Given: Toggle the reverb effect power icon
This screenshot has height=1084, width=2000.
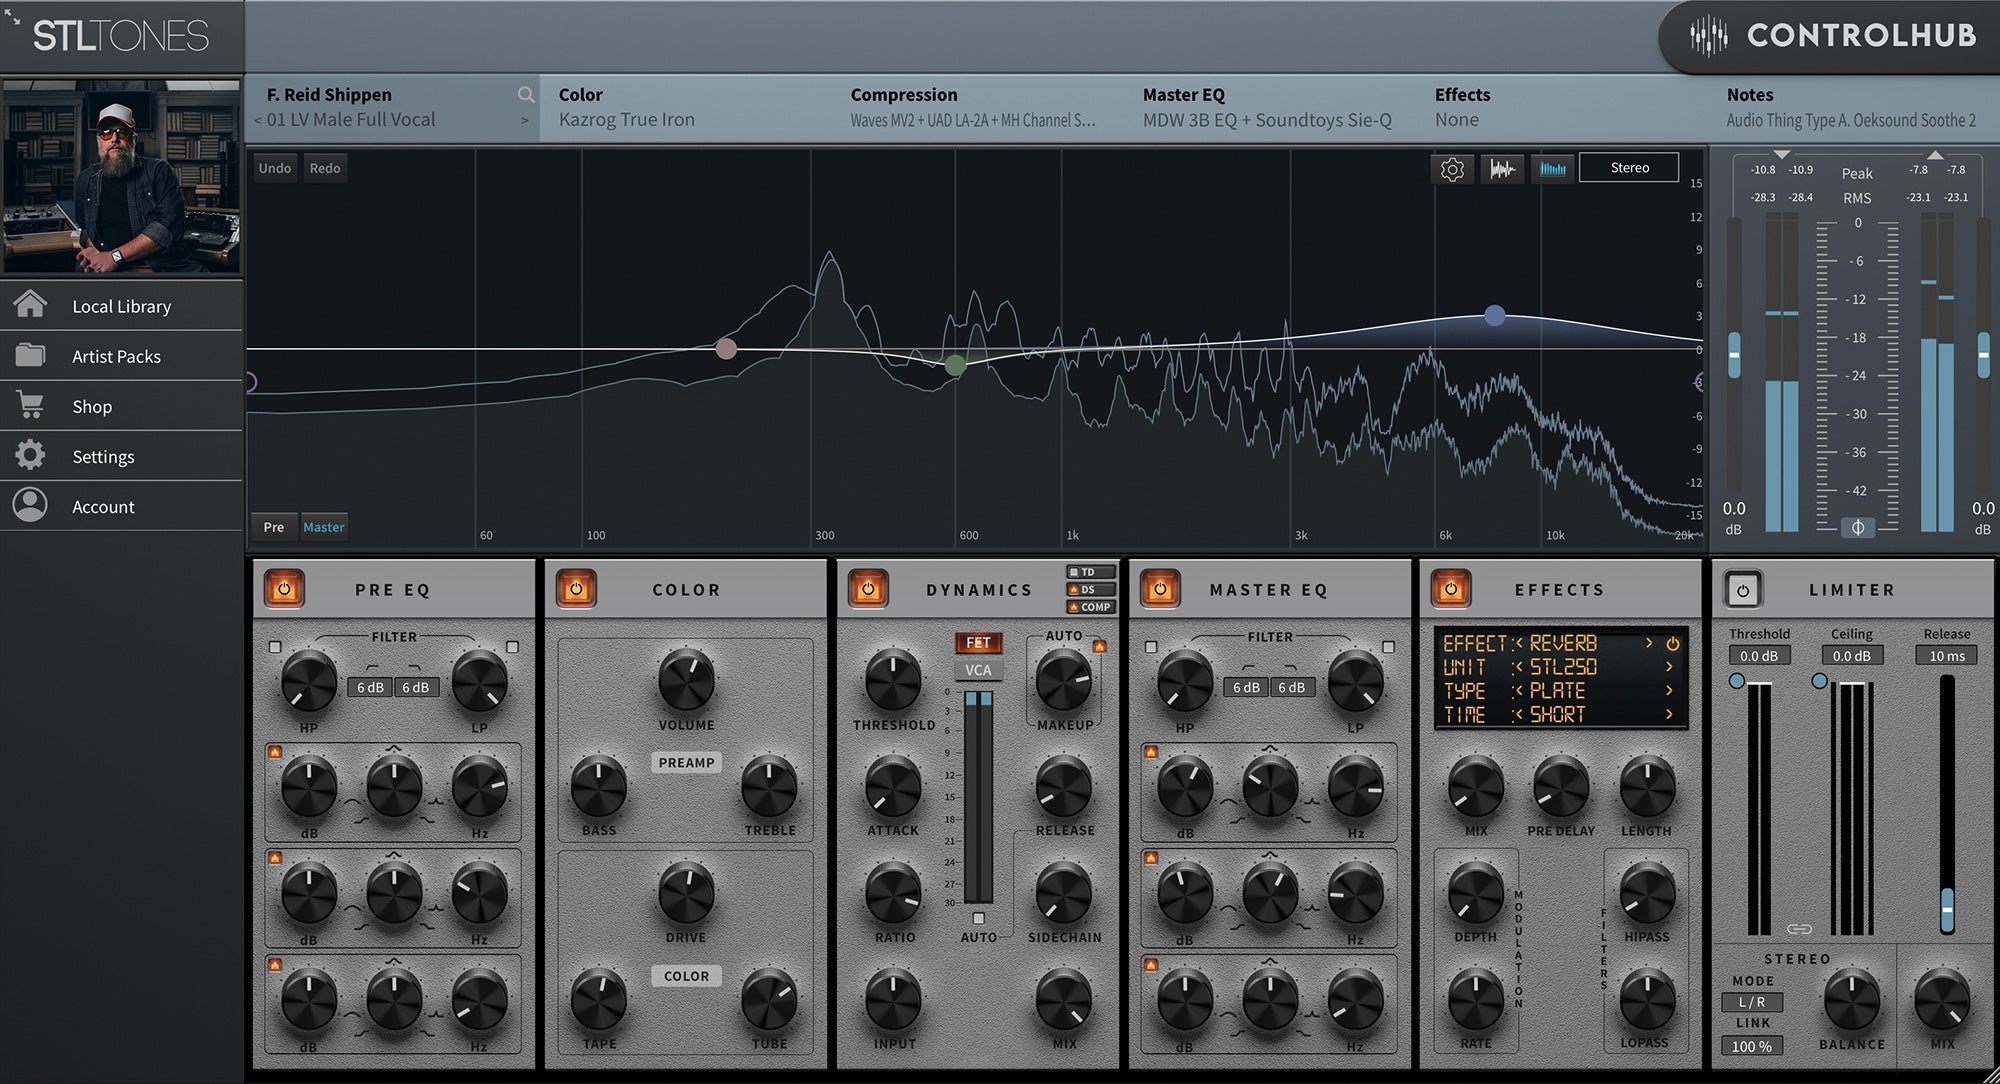Looking at the screenshot, I should [1672, 643].
